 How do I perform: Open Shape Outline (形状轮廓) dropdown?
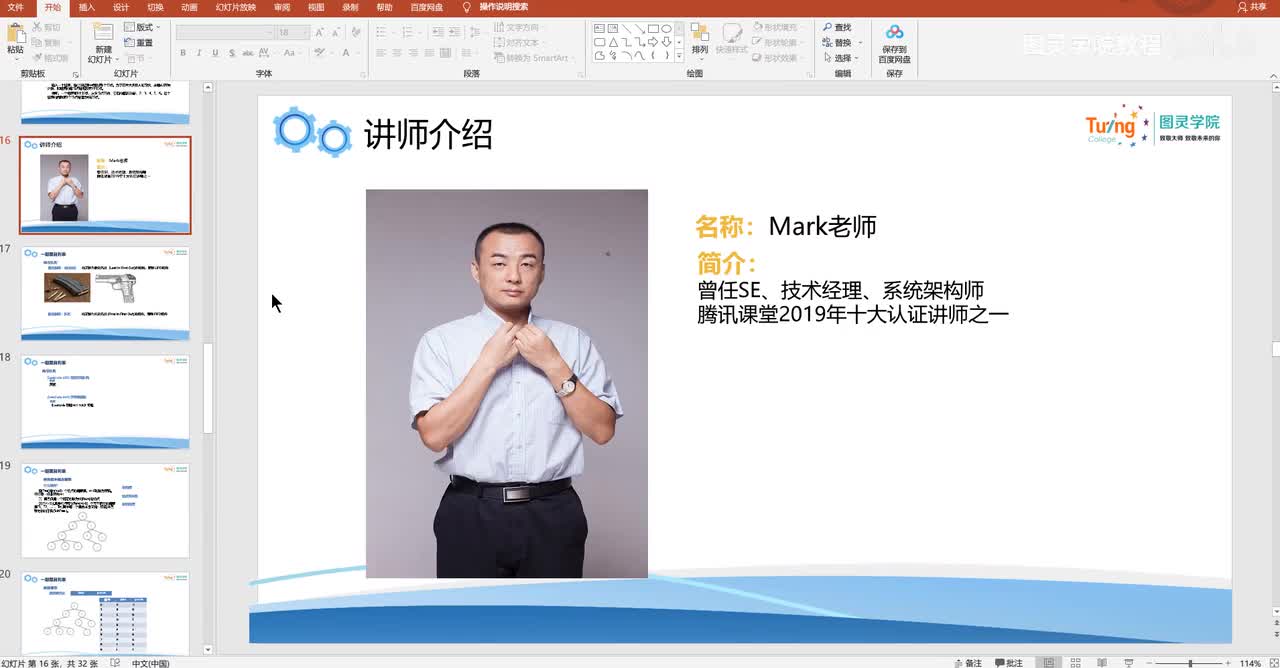[x=777, y=43]
